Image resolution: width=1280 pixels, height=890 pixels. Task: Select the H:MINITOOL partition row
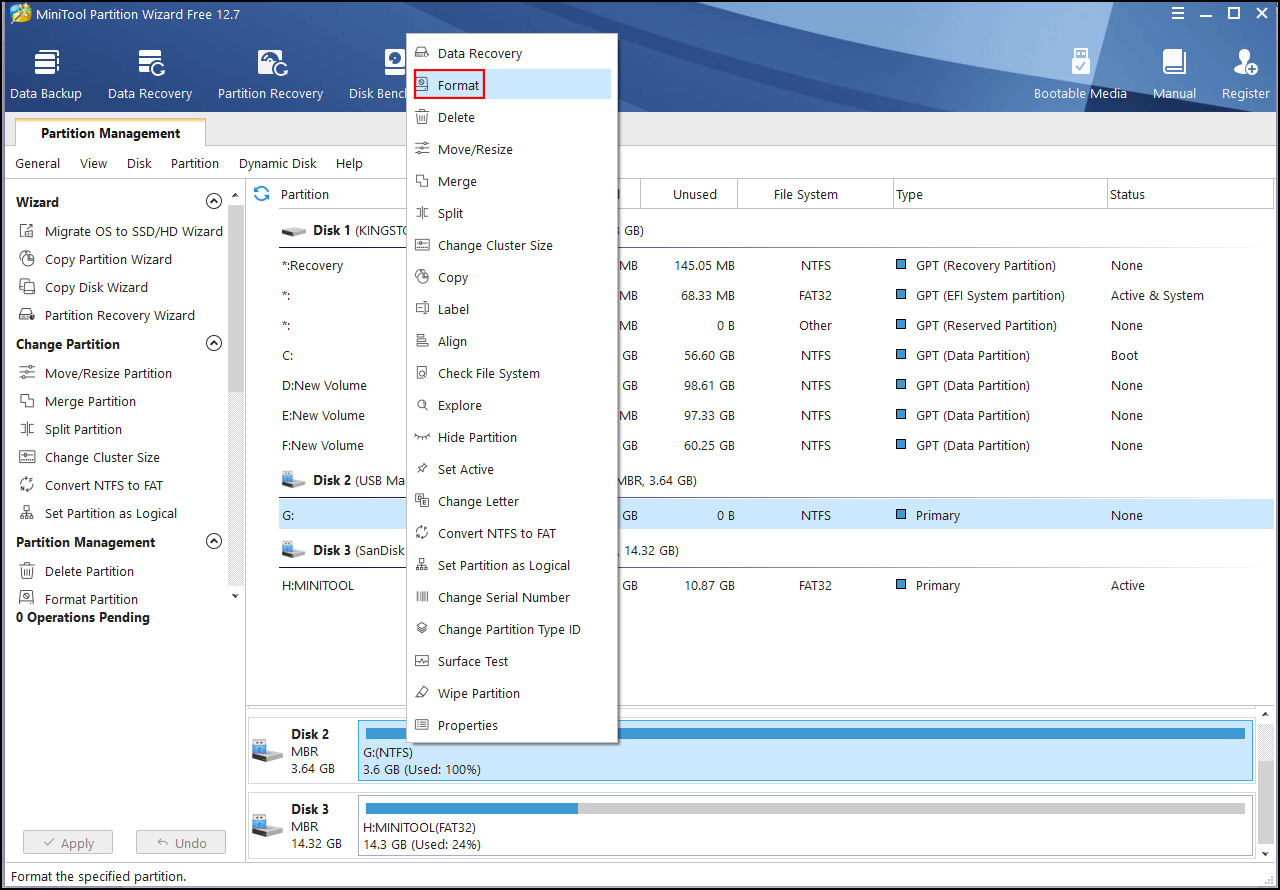click(x=317, y=586)
